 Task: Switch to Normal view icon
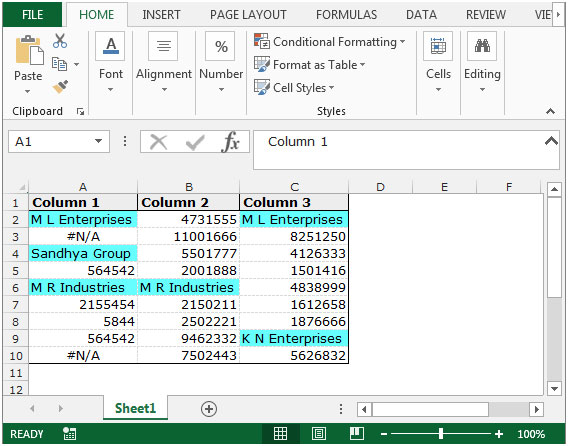pos(280,433)
